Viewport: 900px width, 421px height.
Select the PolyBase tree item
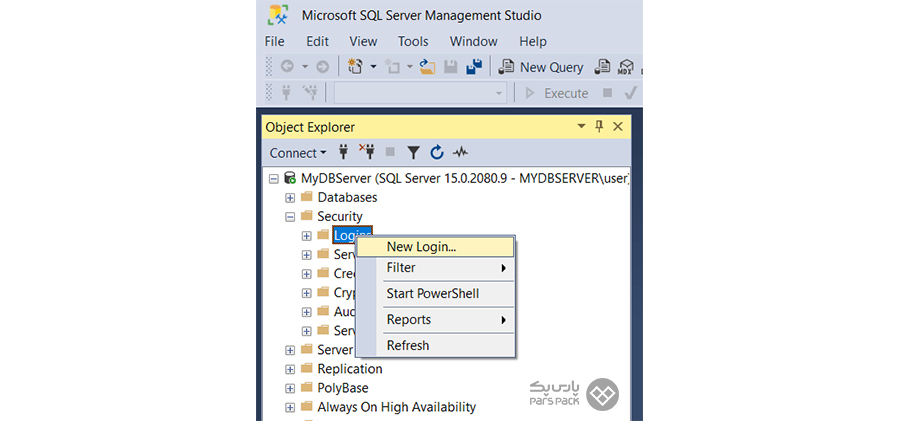(343, 388)
